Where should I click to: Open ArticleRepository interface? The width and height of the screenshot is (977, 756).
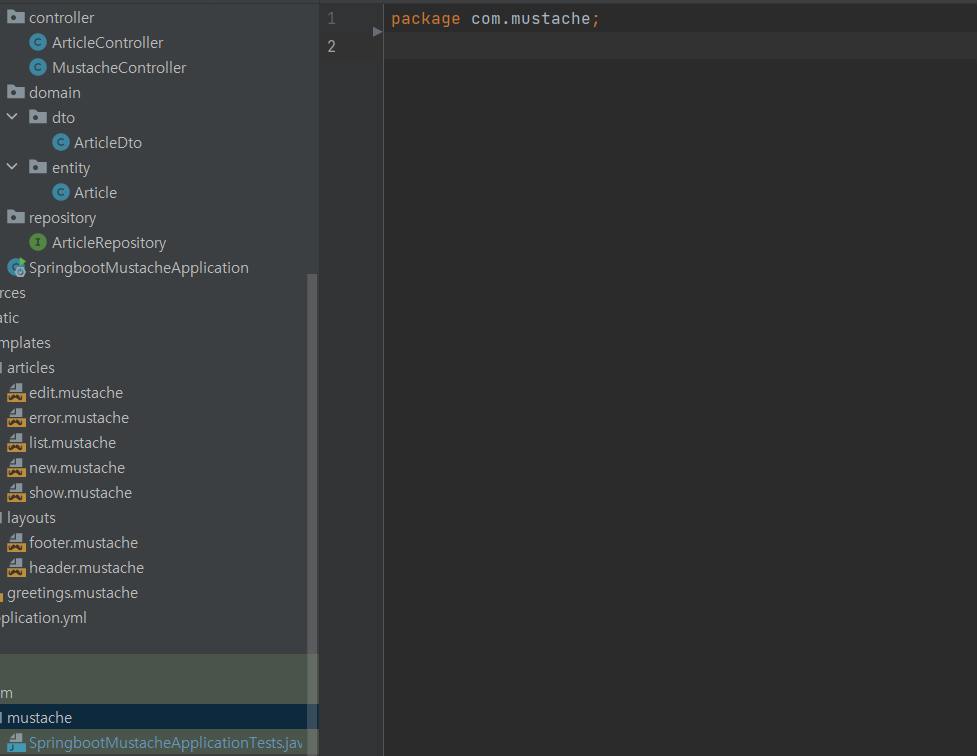pos(109,242)
